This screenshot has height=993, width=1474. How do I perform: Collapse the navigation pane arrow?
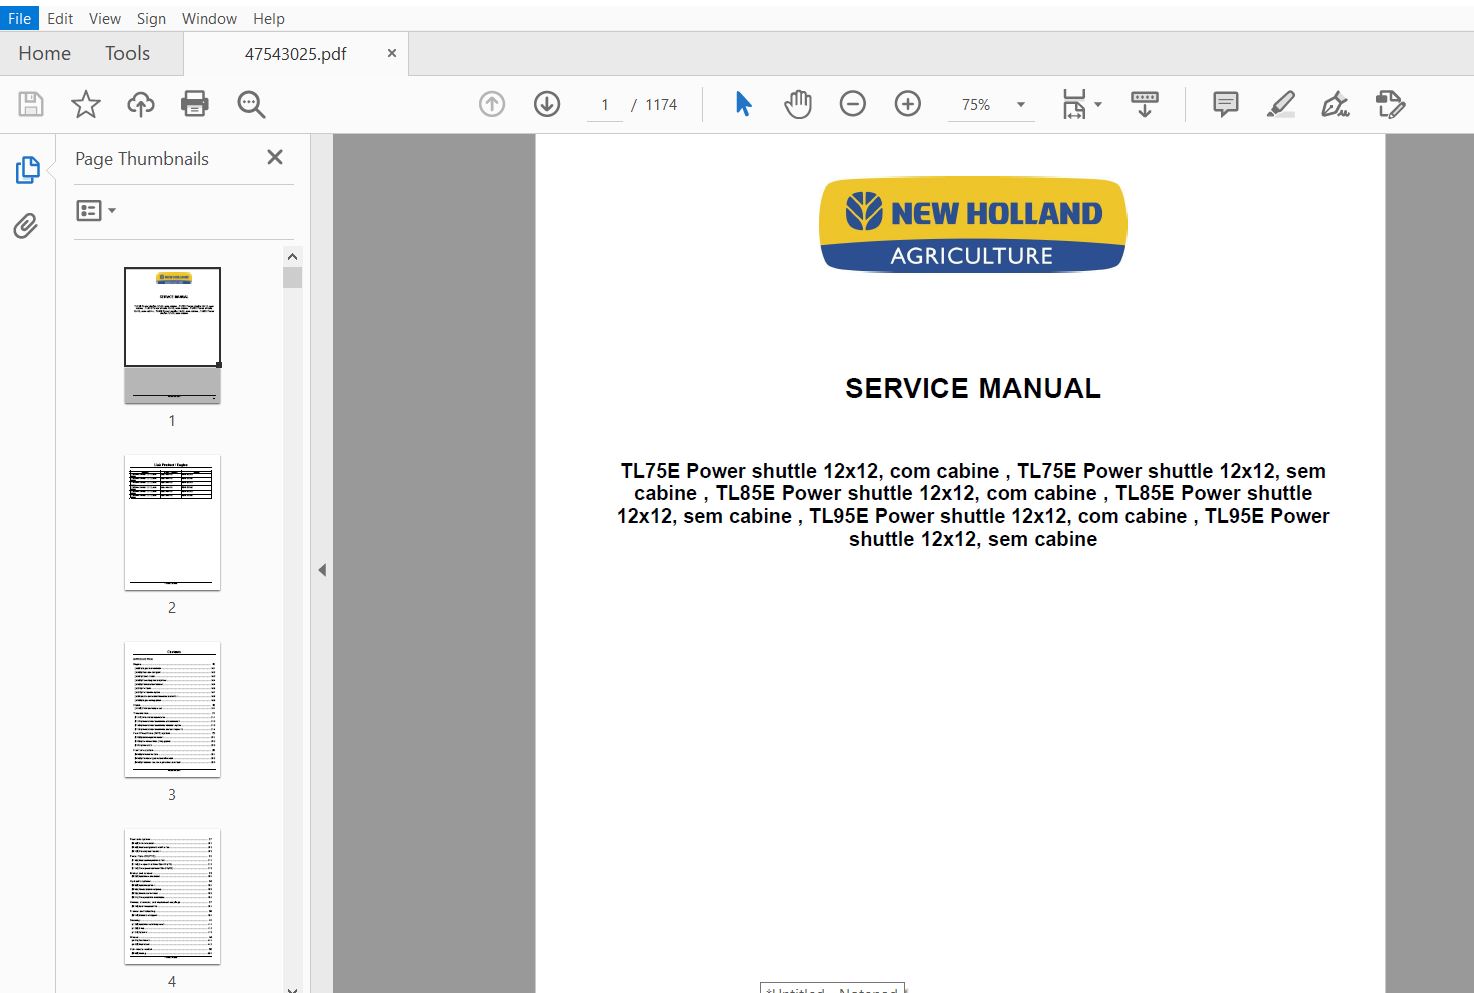click(x=322, y=570)
